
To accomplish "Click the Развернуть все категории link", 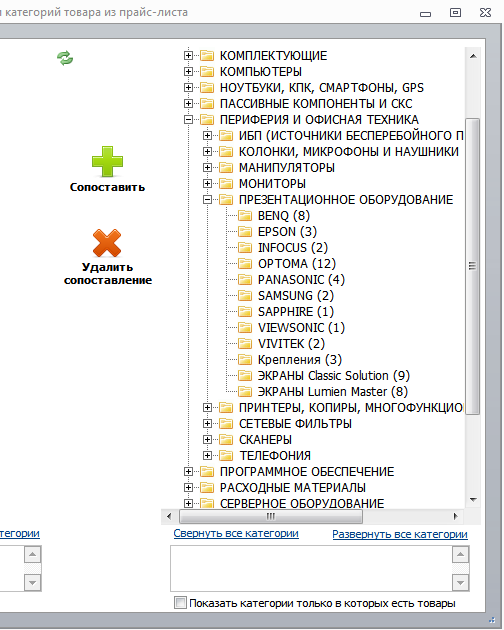I will 400,534.
